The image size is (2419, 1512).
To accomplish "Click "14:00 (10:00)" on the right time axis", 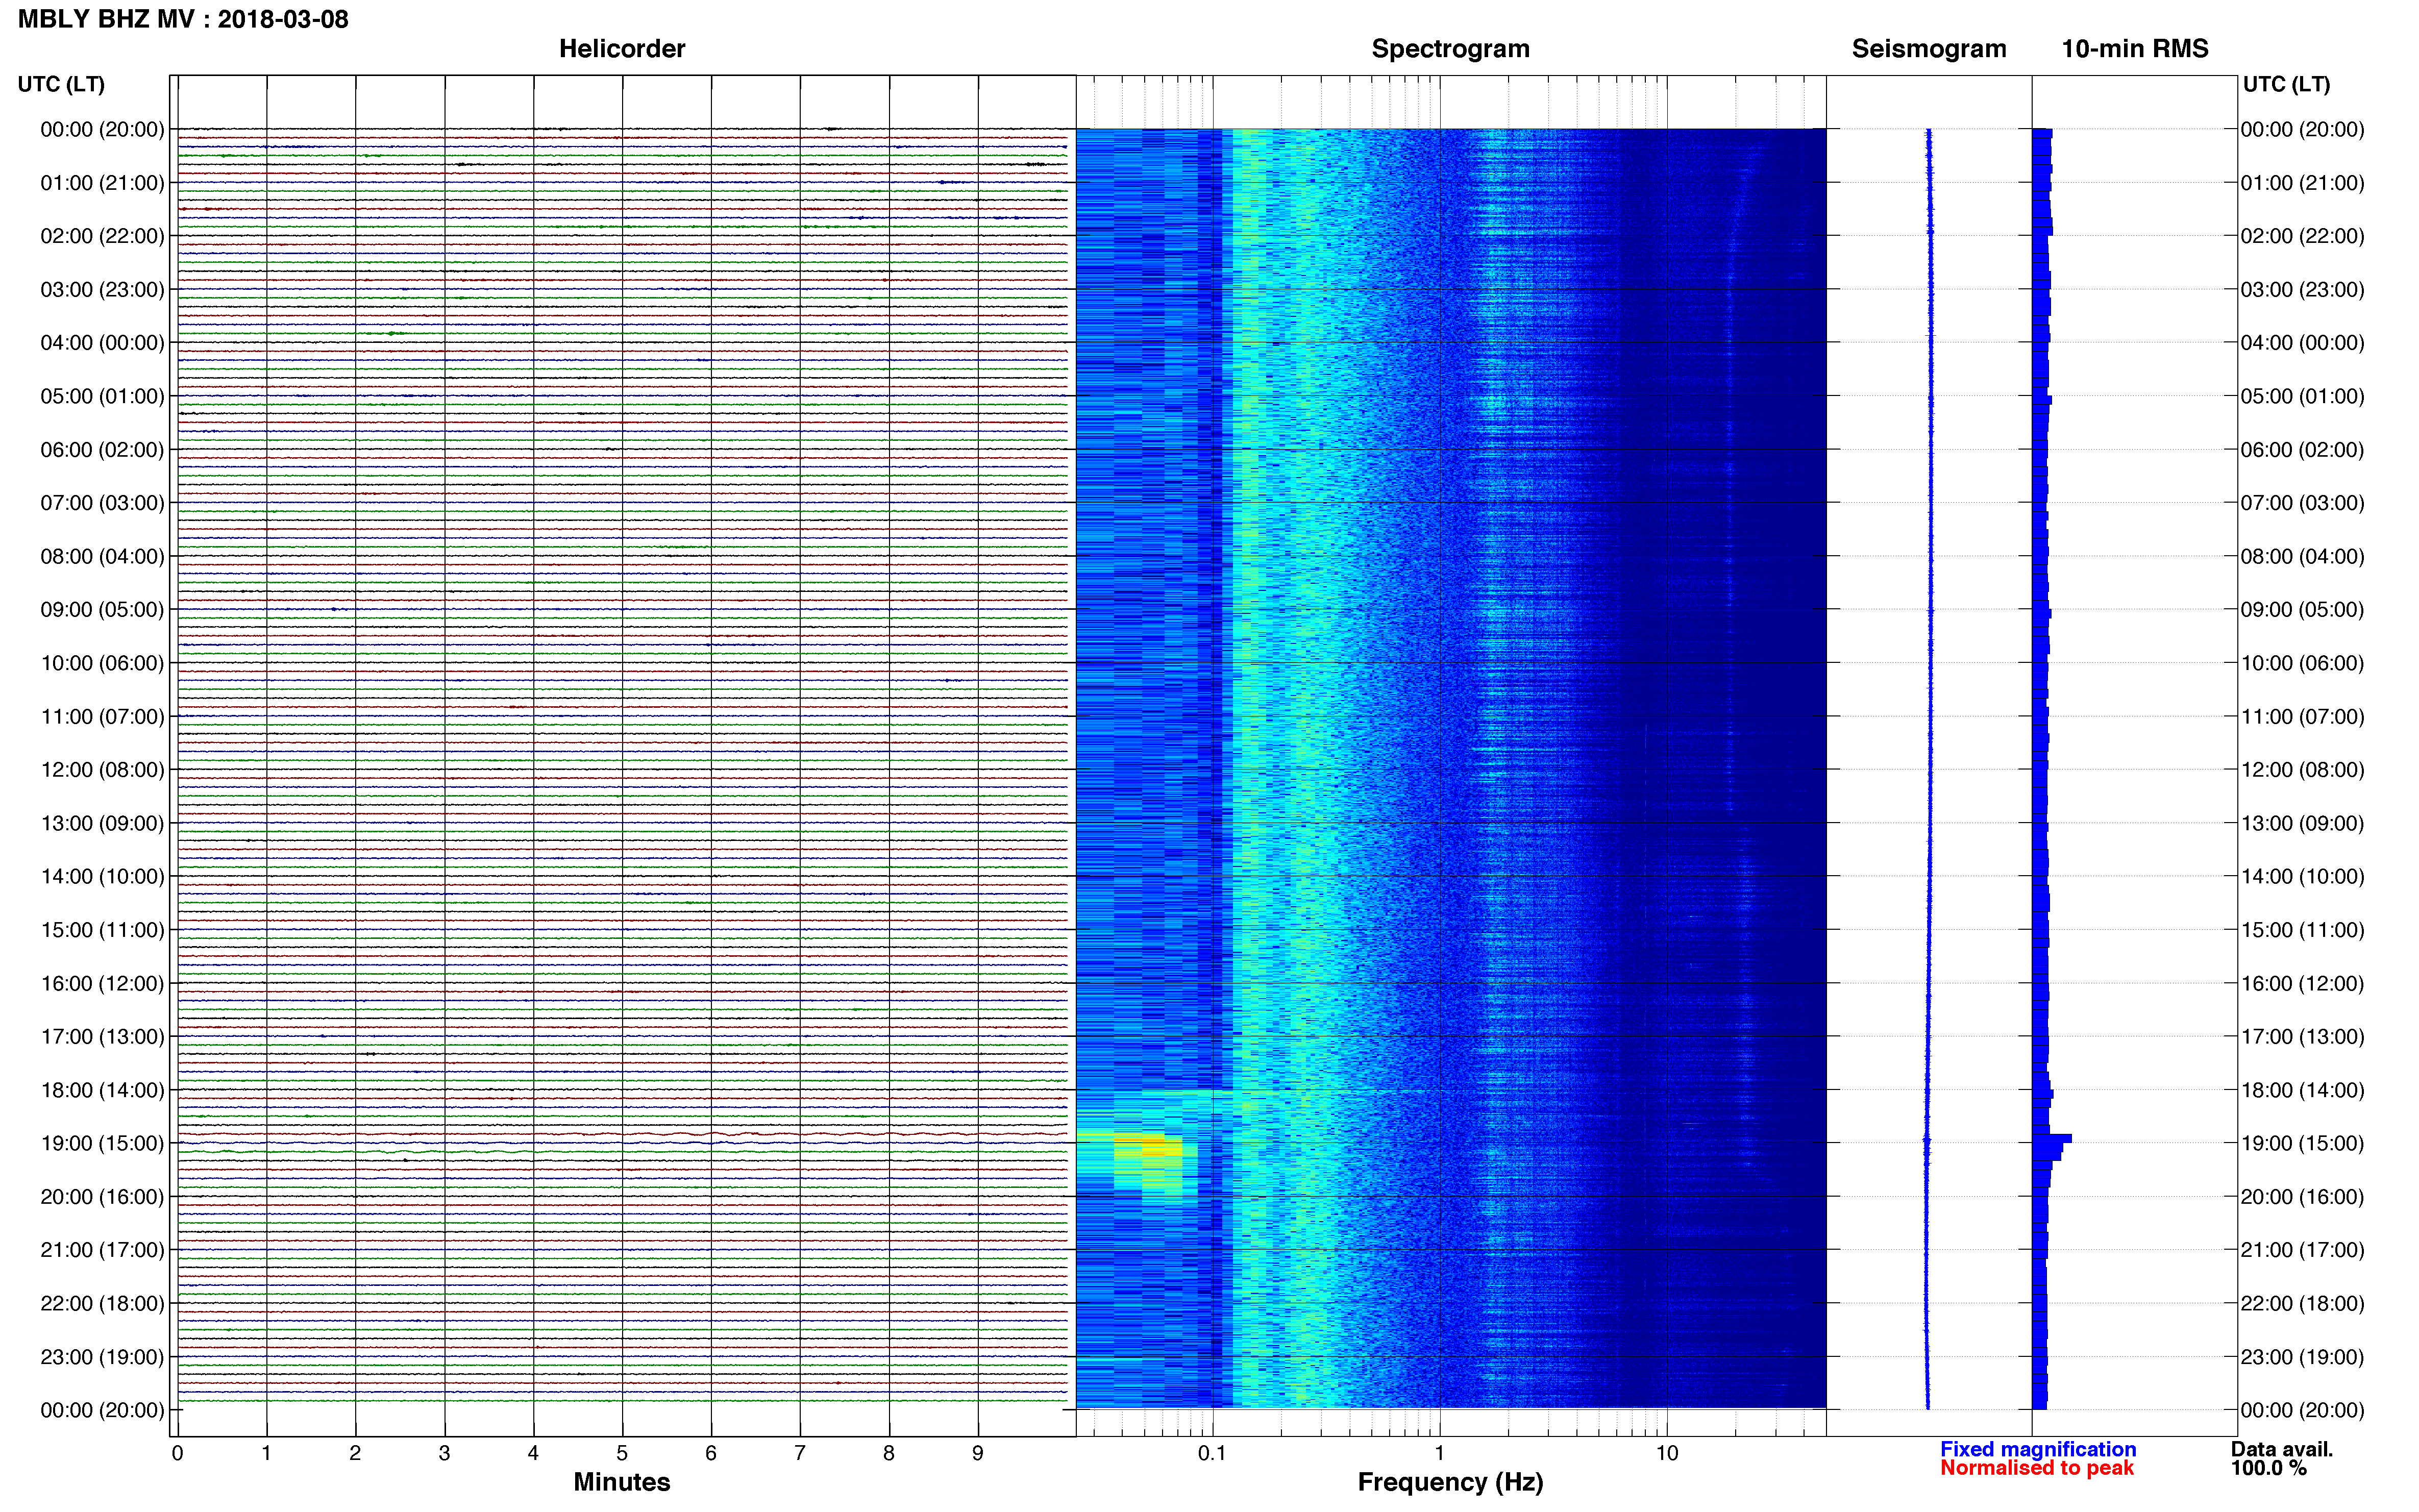I will pyautogui.click(x=2302, y=877).
